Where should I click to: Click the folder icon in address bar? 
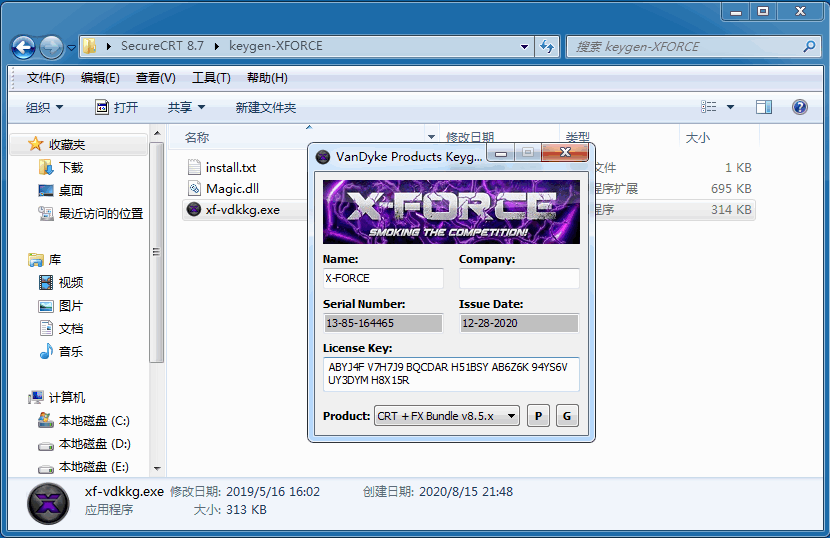[x=89, y=46]
